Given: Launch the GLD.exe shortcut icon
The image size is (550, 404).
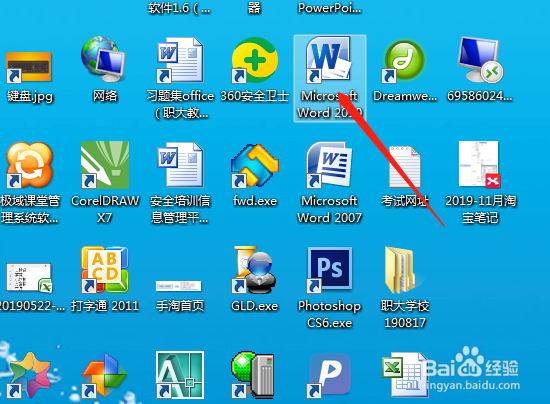Looking at the screenshot, I should (254, 270).
